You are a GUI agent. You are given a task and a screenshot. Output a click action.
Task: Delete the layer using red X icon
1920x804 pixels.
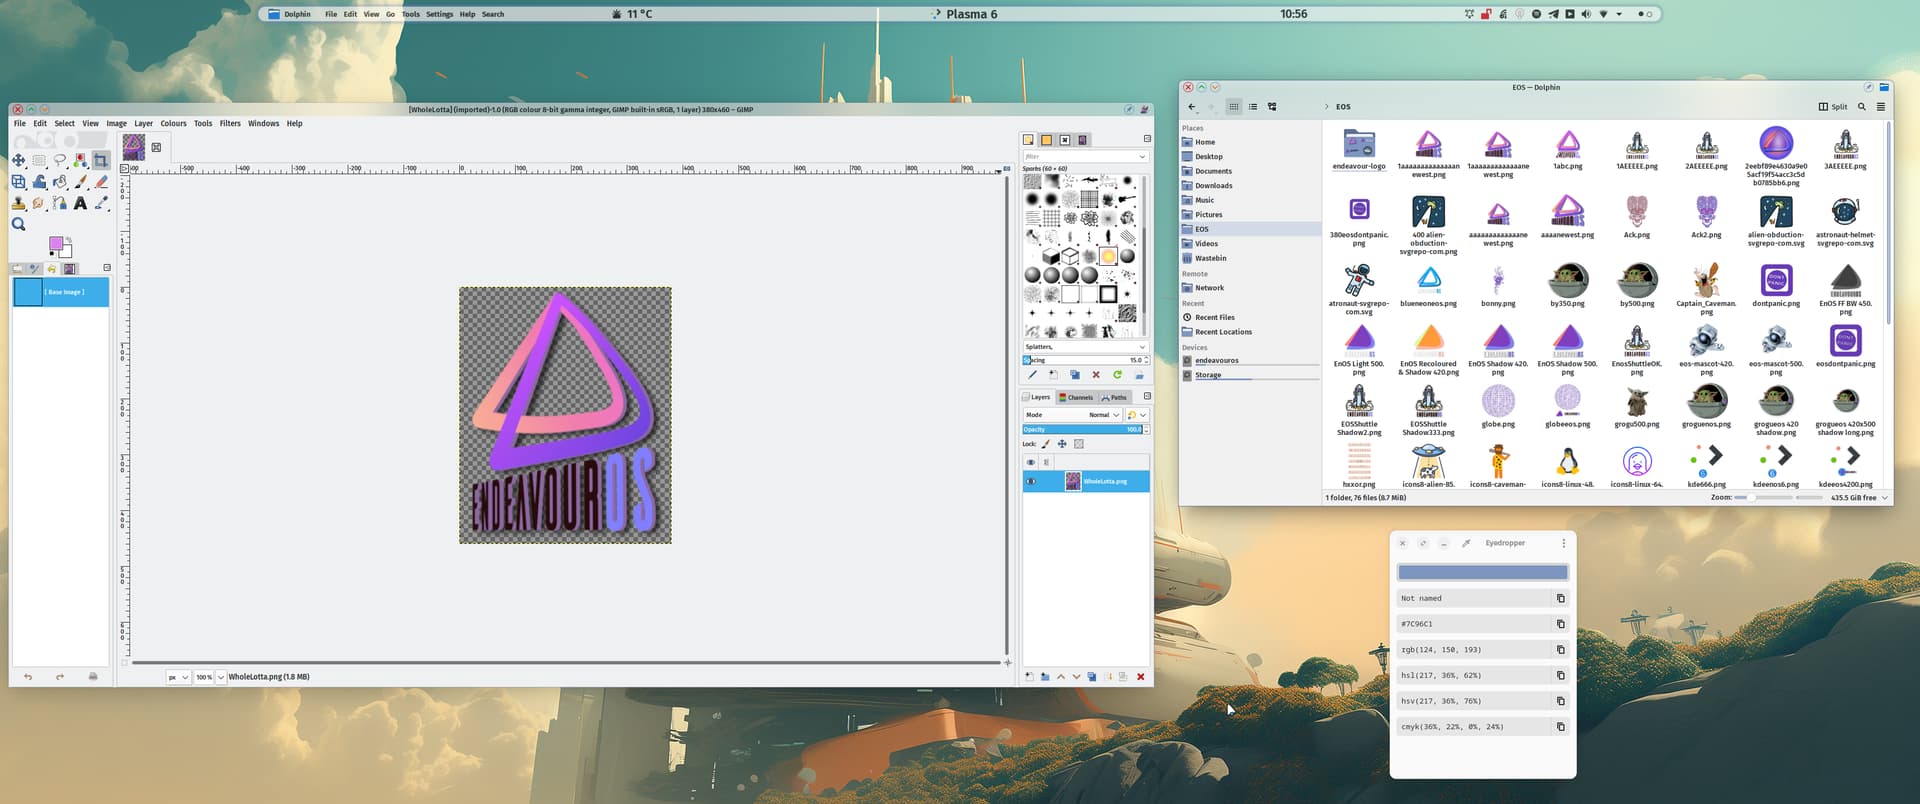pyautogui.click(x=1140, y=677)
